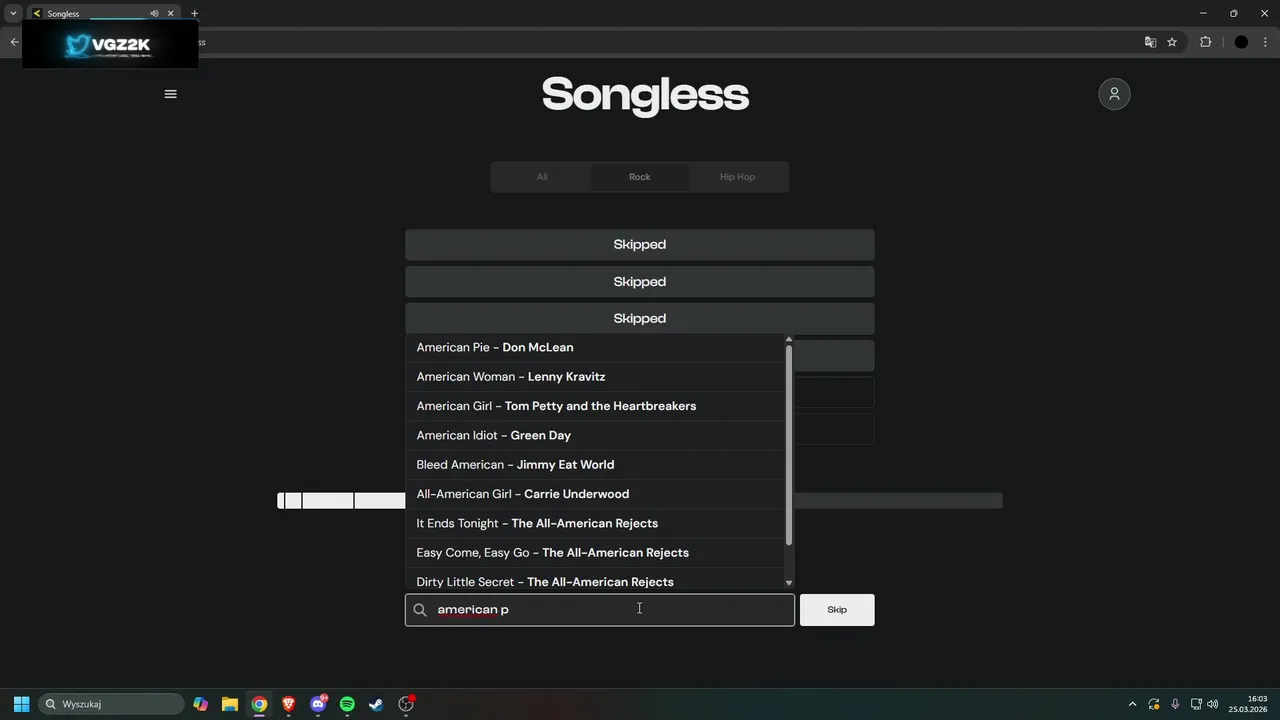Click the Skip button
Screen dimensions: 1280x720
pyautogui.click(x=837, y=610)
